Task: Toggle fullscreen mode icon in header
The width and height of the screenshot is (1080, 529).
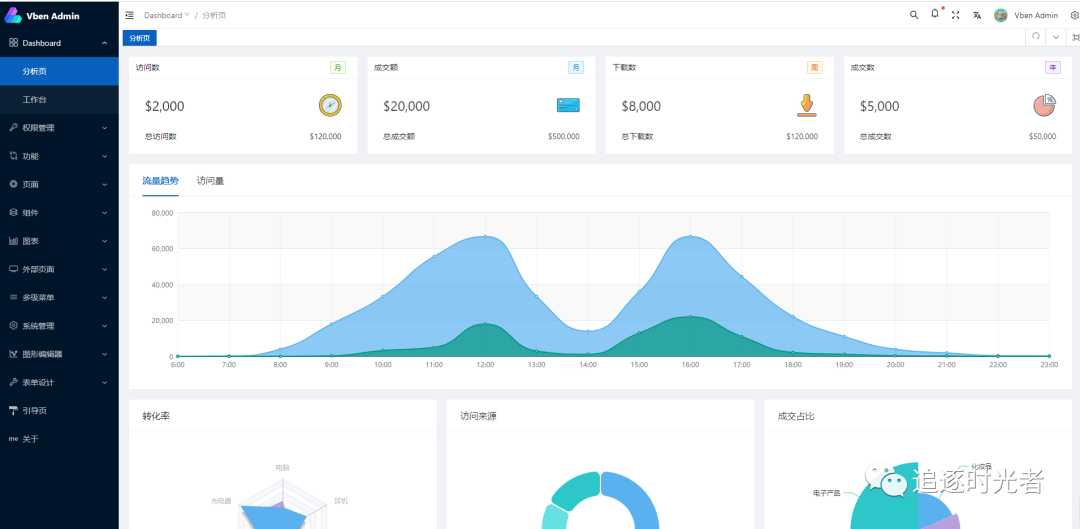Action: [x=955, y=15]
